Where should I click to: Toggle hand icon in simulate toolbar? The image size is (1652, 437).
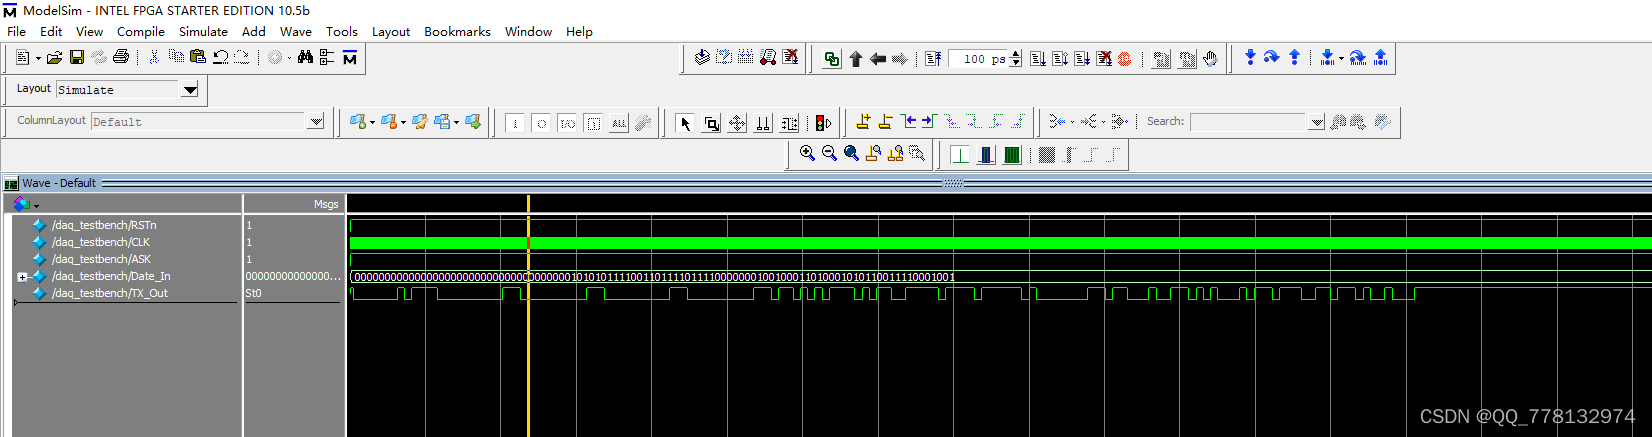(x=1210, y=59)
